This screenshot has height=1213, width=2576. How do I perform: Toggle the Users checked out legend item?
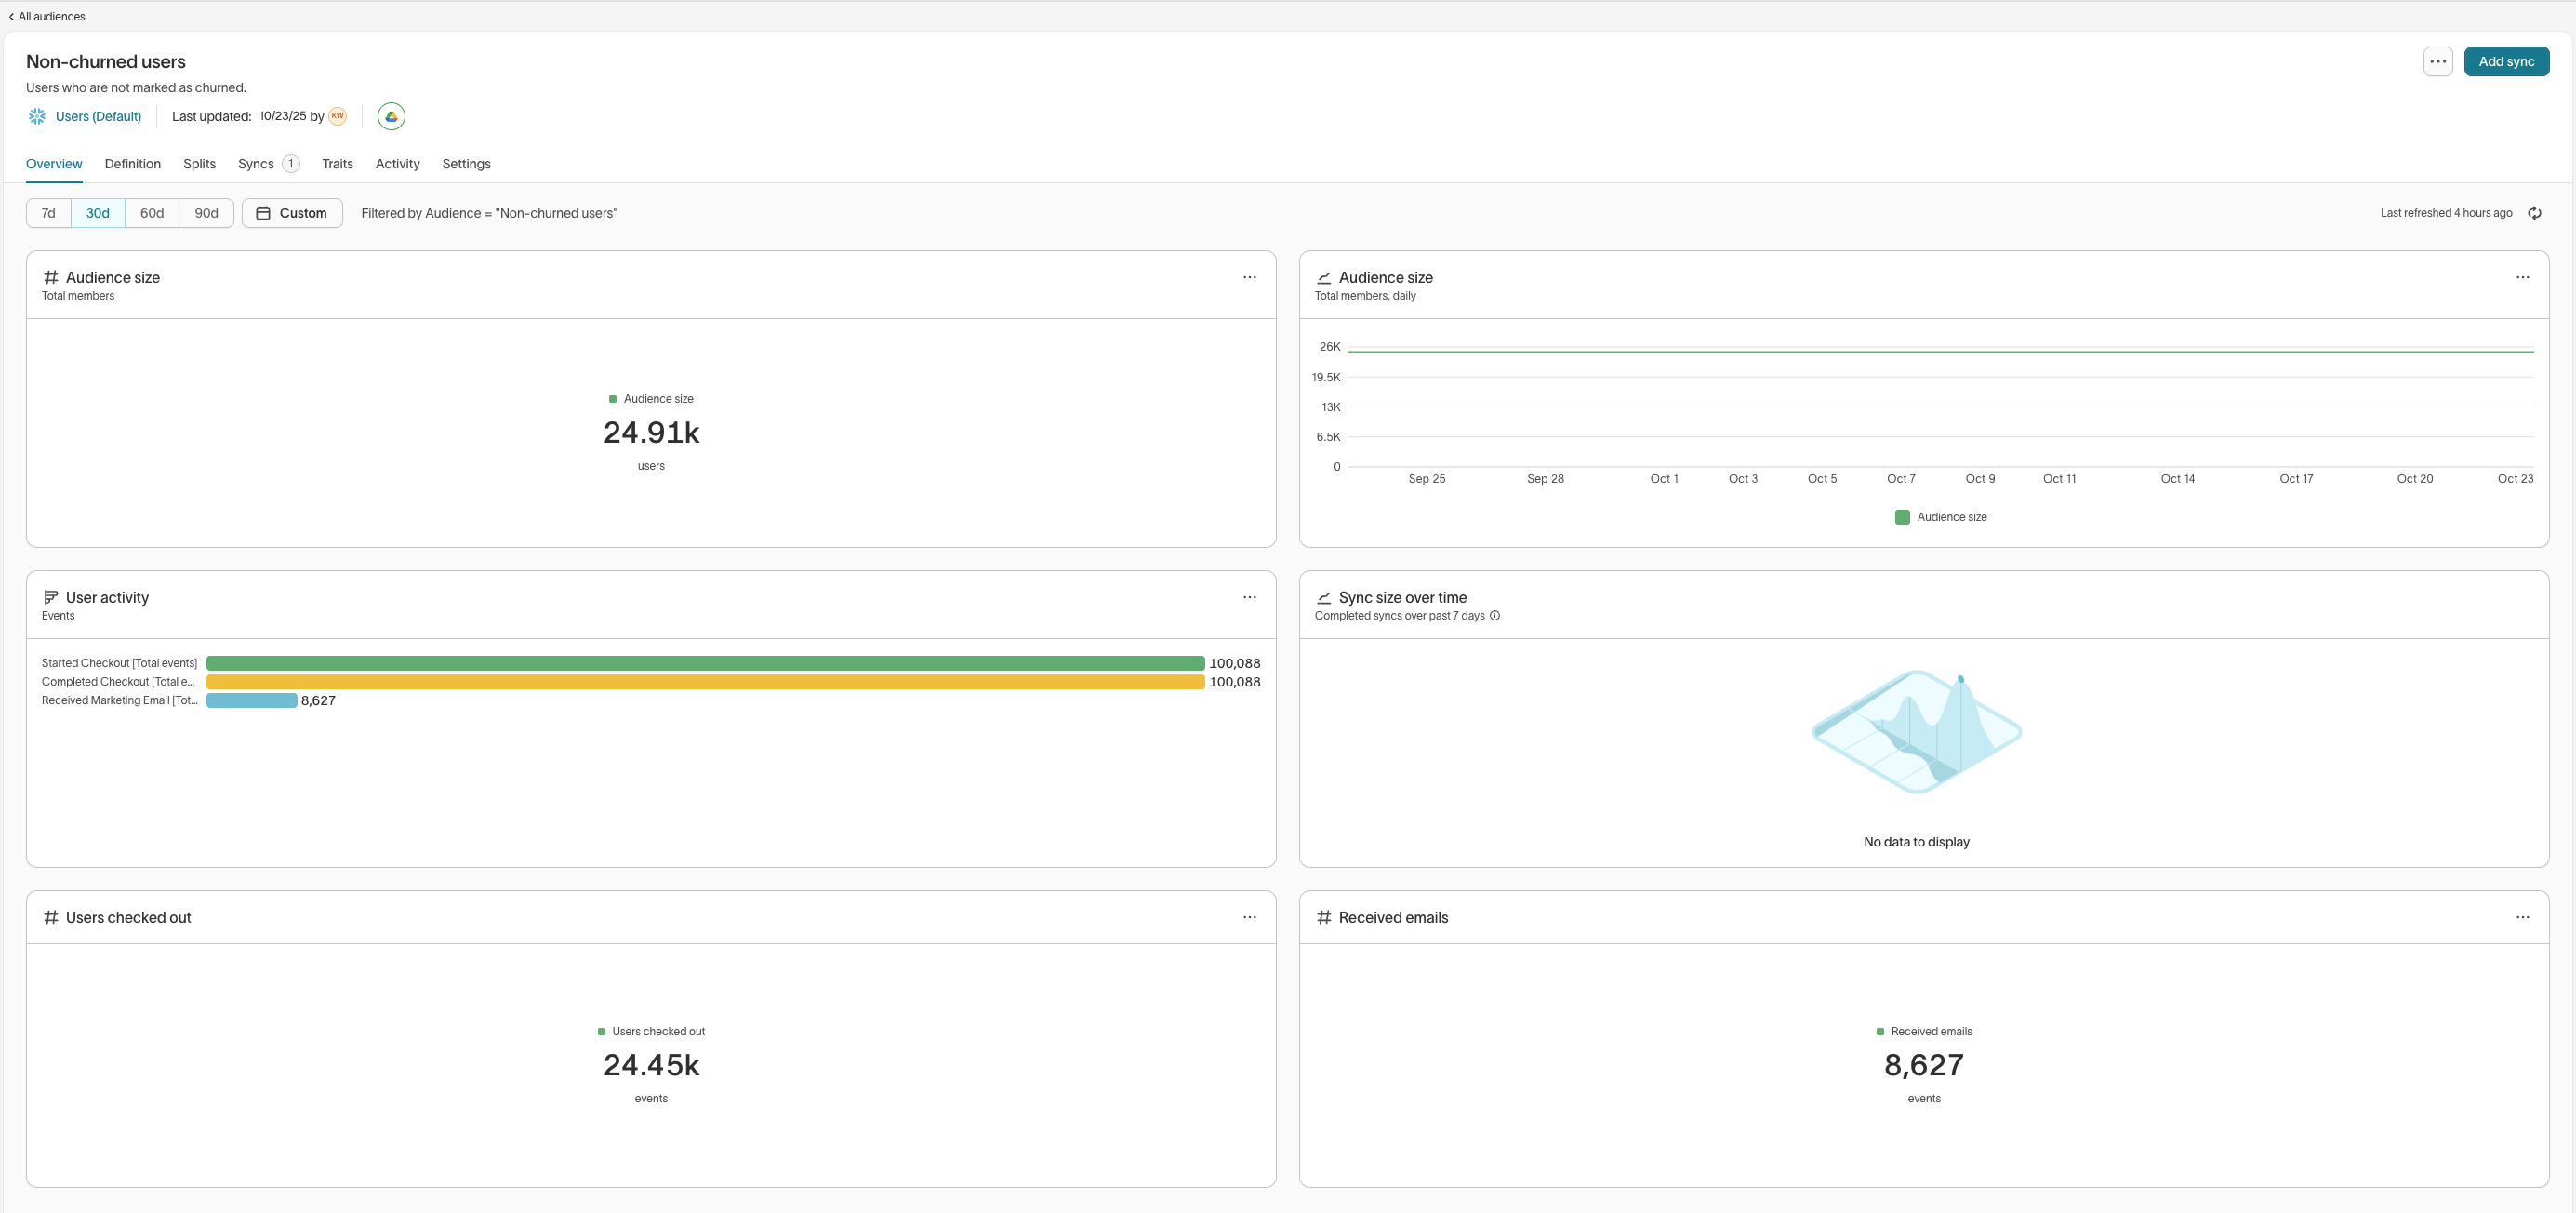click(651, 1031)
